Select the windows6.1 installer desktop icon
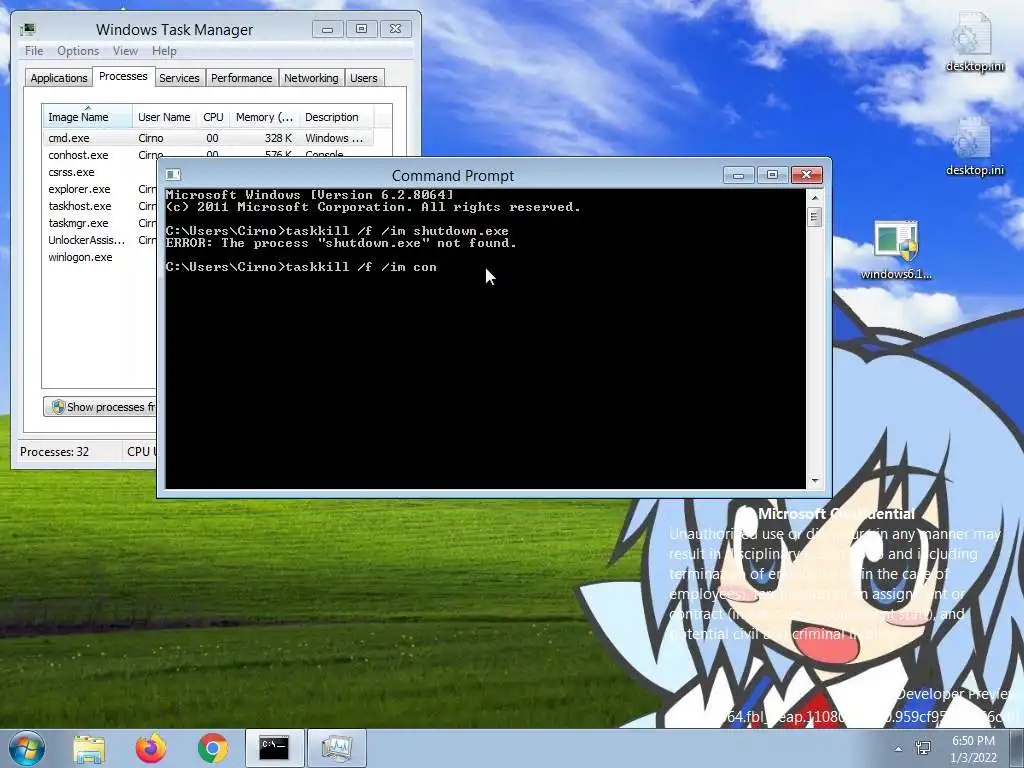The width and height of the screenshot is (1024, 768). tap(896, 249)
